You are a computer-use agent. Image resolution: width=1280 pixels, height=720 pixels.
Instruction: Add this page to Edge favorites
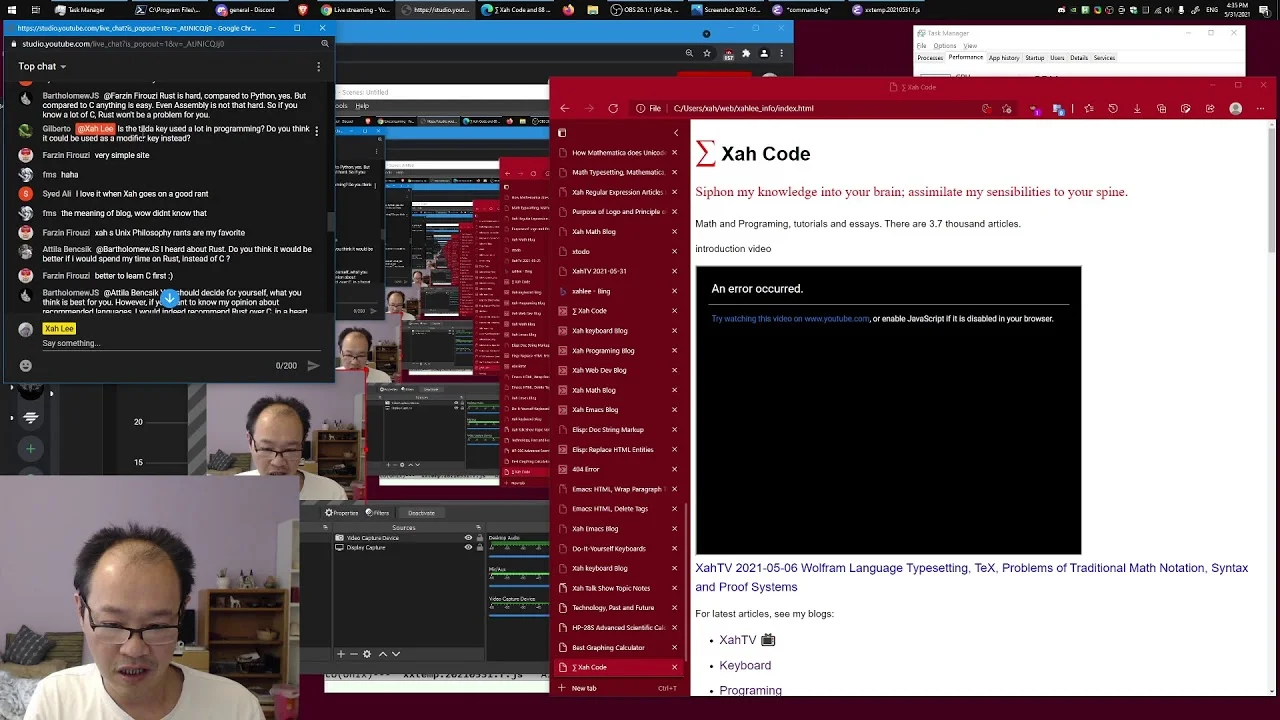1007,108
